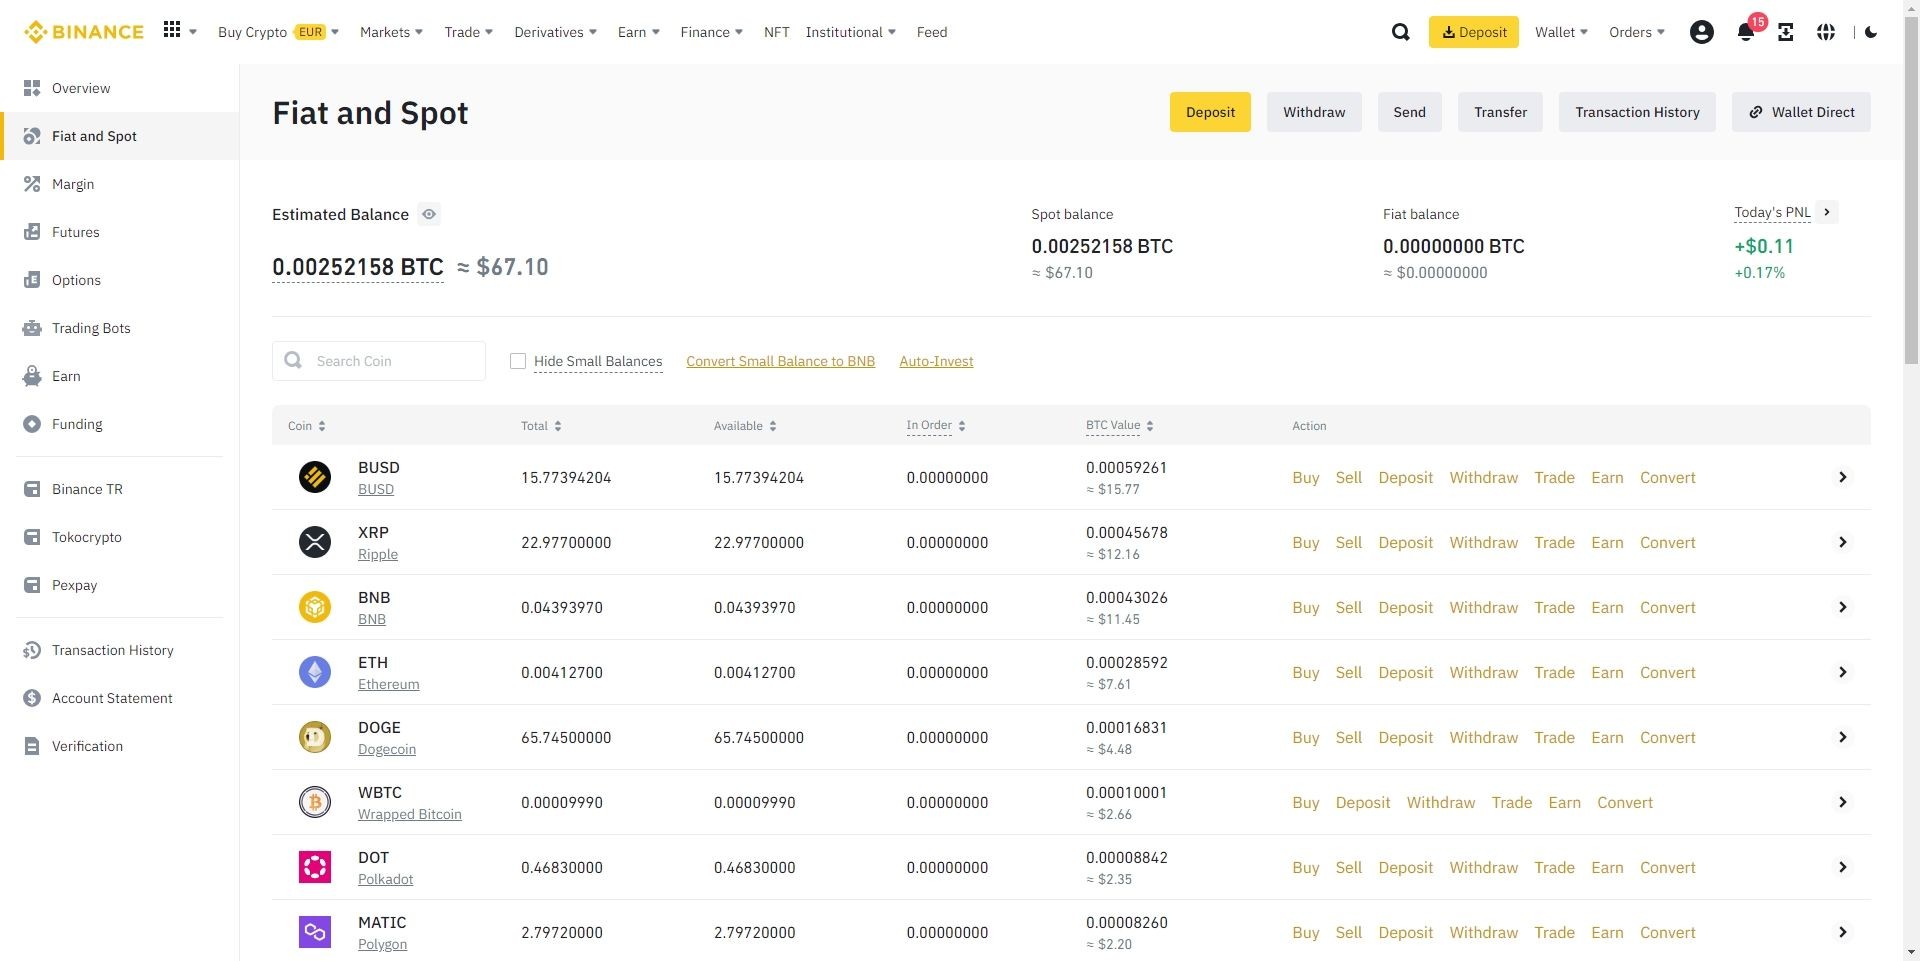Click the ETH coin icon
This screenshot has width=1920, height=961.
coord(315,672)
